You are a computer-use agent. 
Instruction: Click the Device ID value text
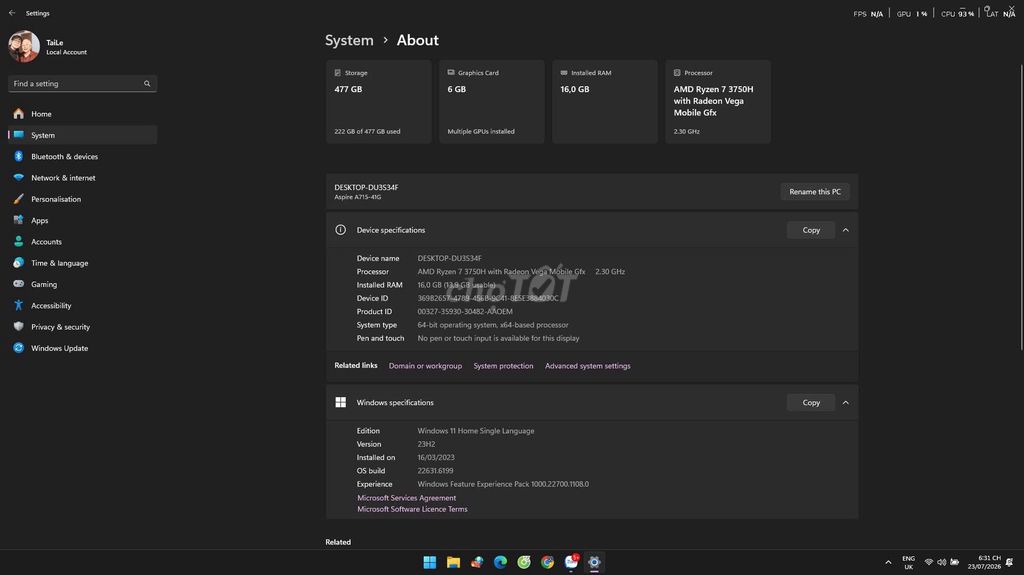coord(488,298)
